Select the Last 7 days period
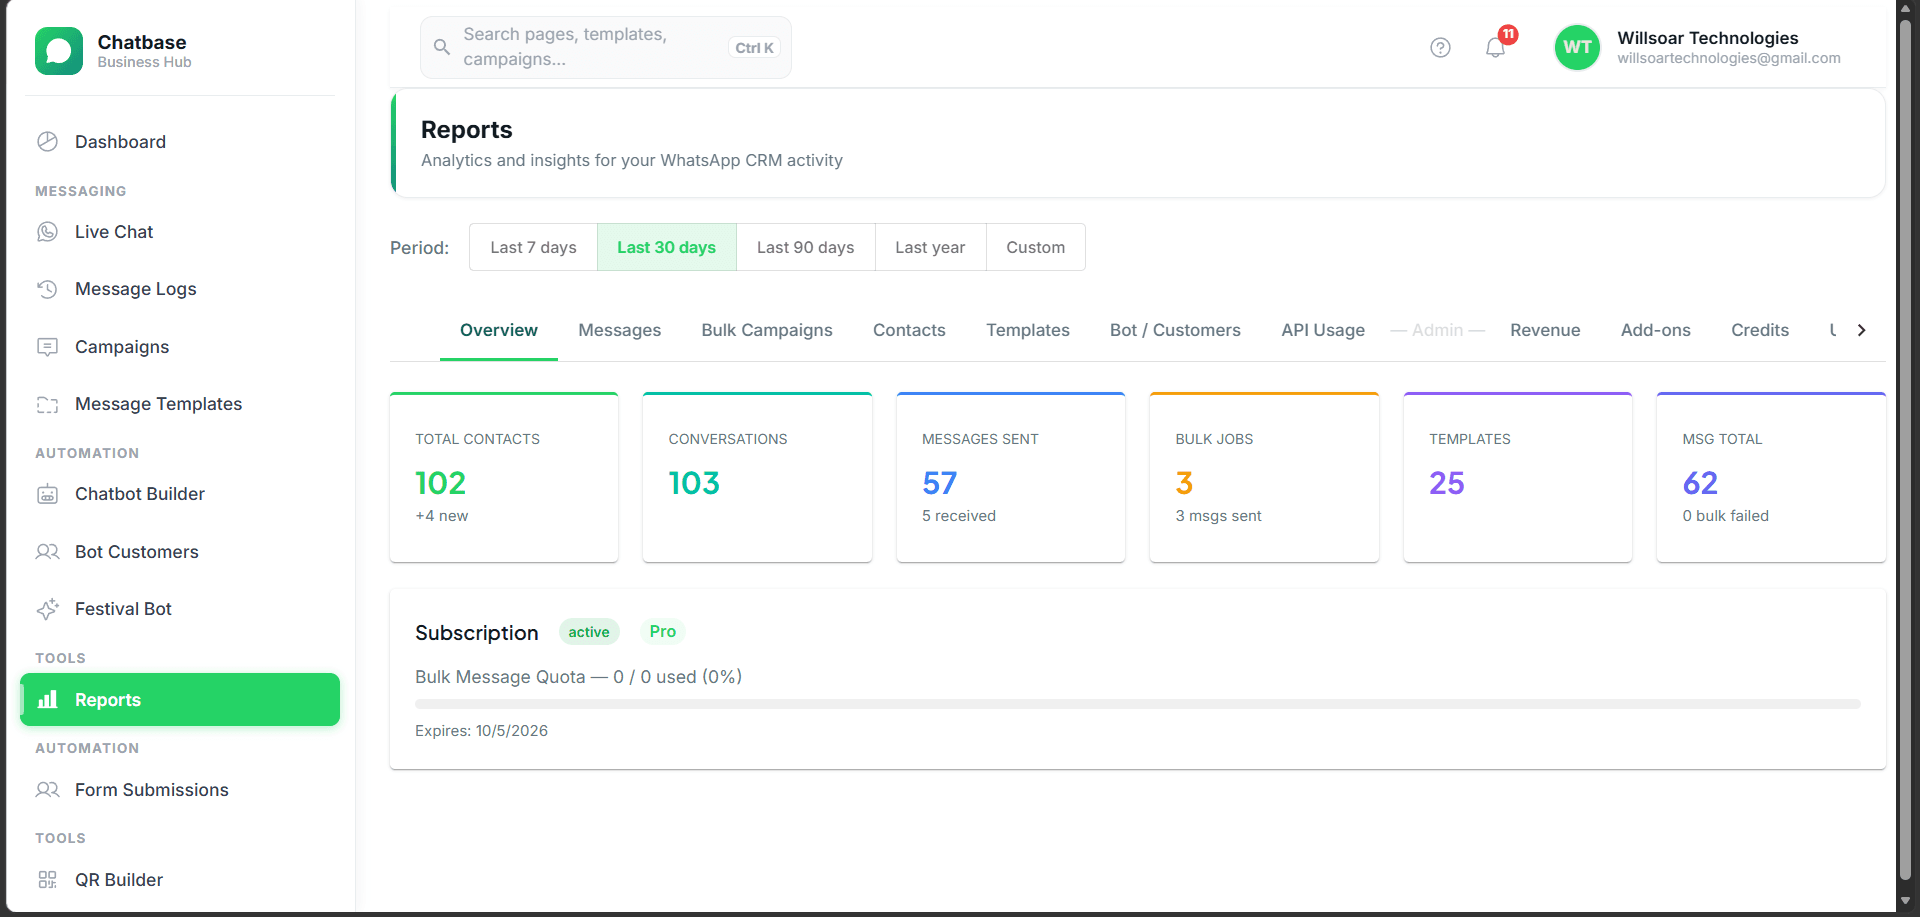This screenshot has width=1920, height=917. pyautogui.click(x=533, y=247)
